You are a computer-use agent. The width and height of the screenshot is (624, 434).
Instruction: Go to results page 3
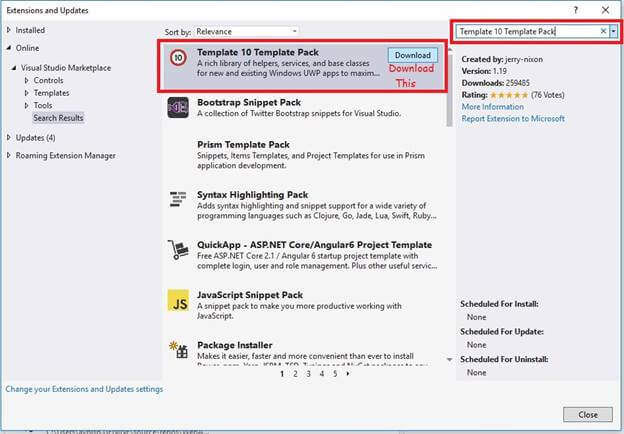(308, 374)
